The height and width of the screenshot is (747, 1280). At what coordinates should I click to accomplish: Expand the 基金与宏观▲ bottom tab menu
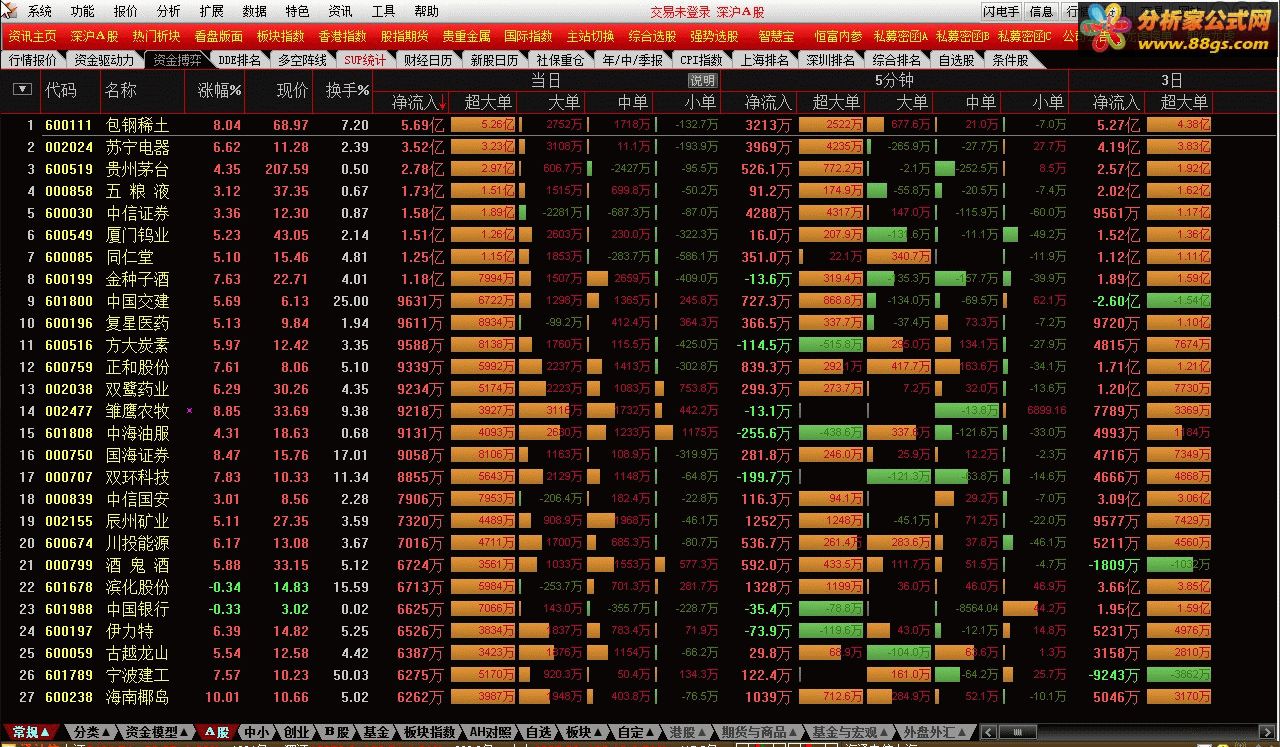point(850,733)
